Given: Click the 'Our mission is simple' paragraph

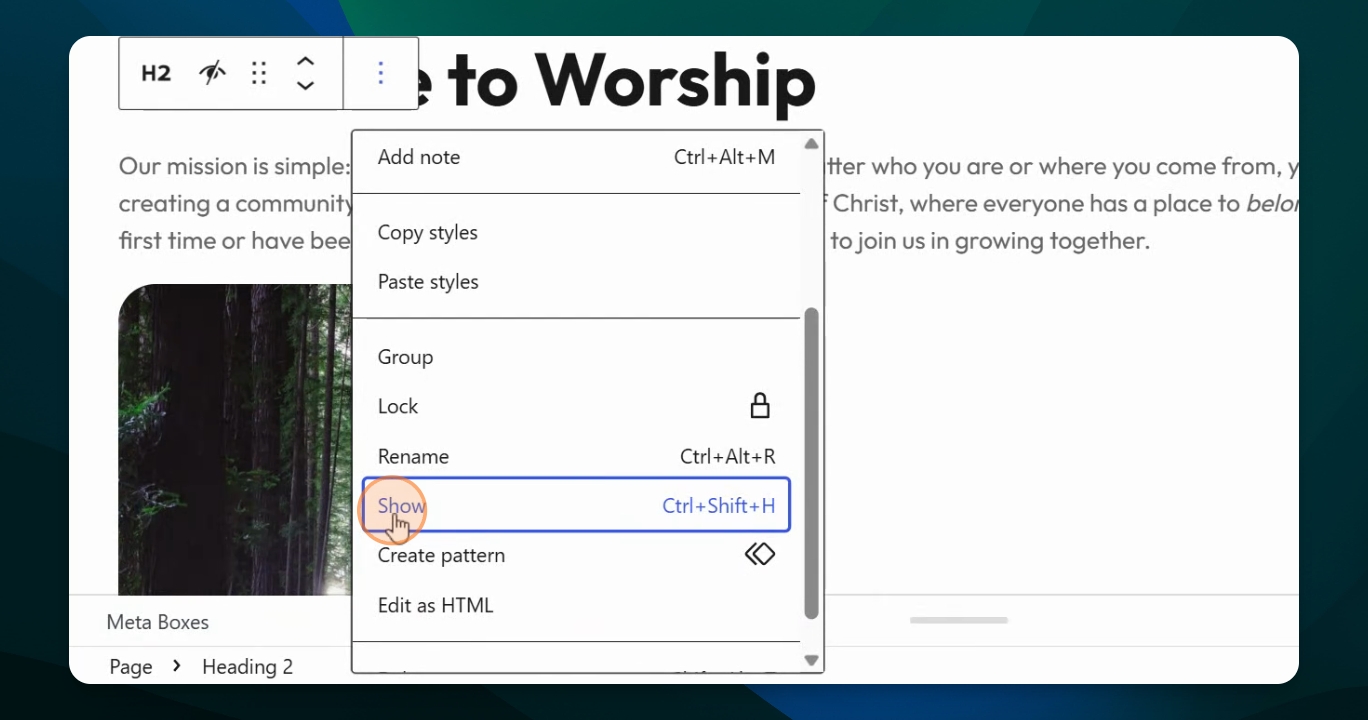Looking at the screenshot, I should (x=235, y=203).
